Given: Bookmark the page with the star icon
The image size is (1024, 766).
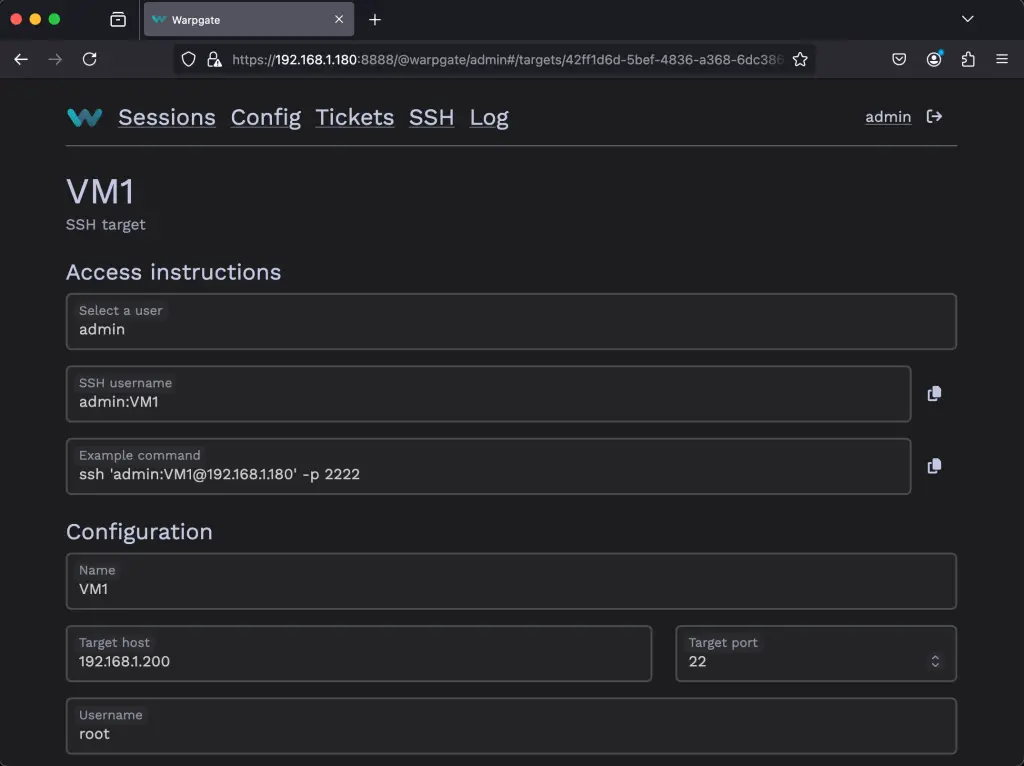Looking at the screenshot, I should click(x=800, y=59).
